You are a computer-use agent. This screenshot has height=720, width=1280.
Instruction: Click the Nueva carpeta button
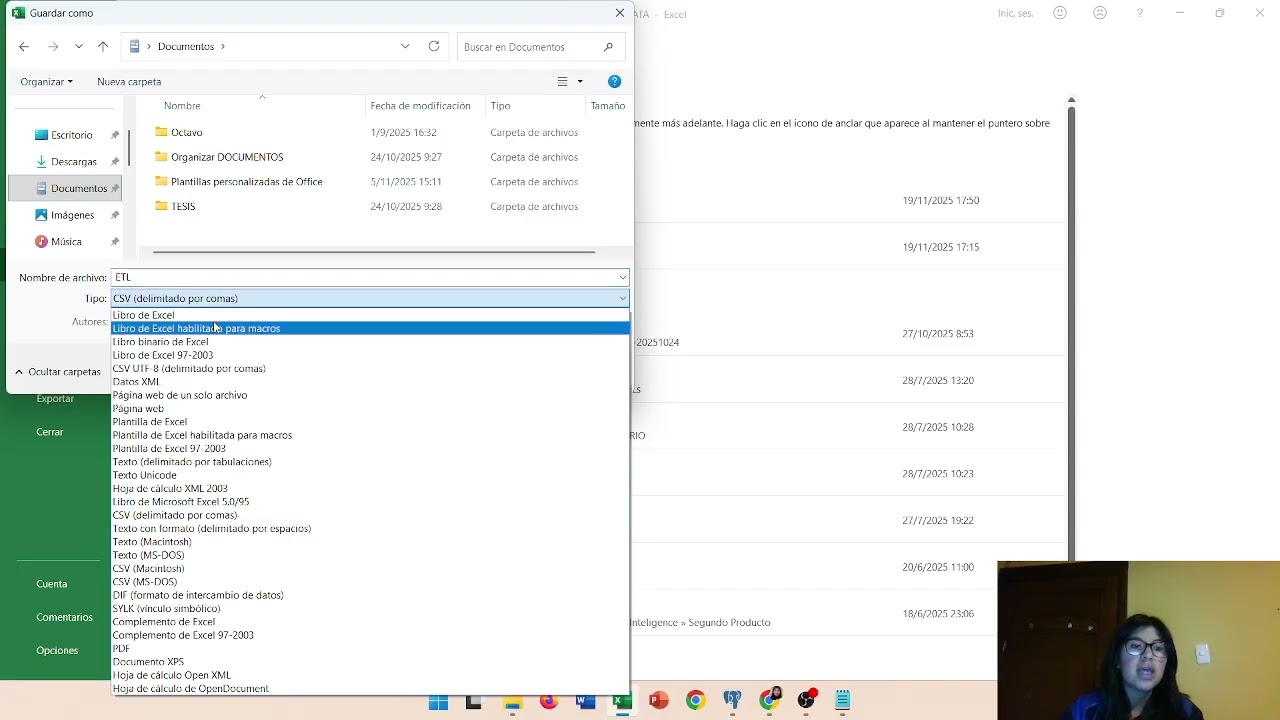129,82
